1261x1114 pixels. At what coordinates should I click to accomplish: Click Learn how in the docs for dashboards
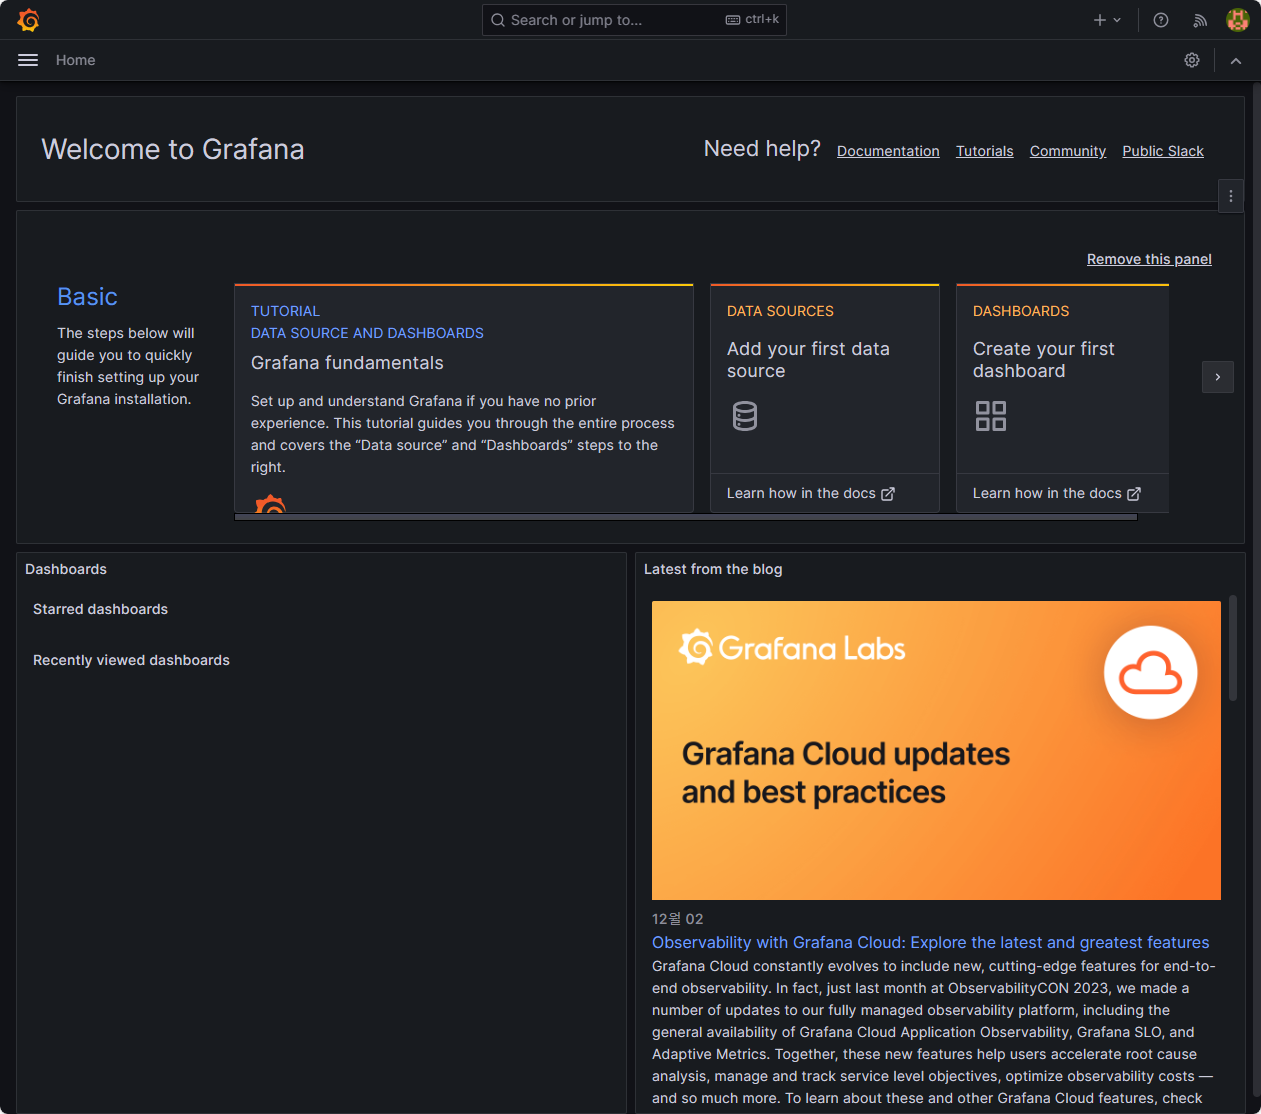coord(1057,493)
